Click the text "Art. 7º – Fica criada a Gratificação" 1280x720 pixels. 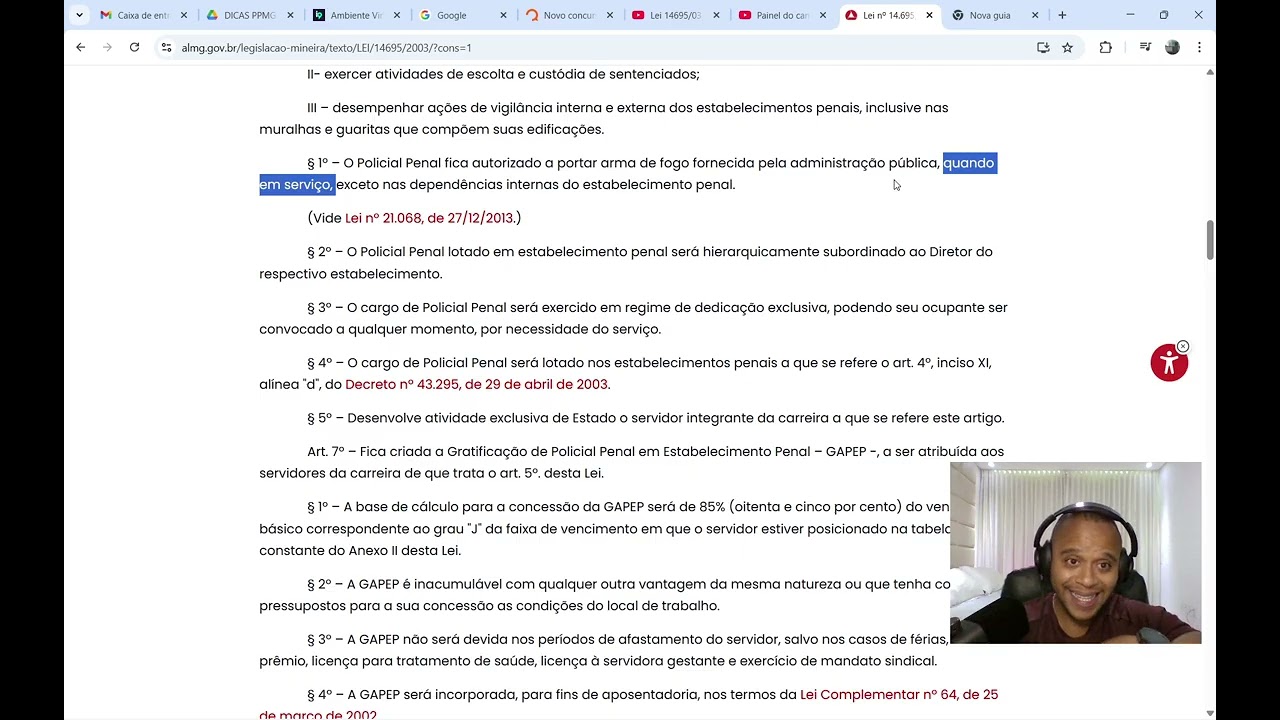click(x=425, y=452)
